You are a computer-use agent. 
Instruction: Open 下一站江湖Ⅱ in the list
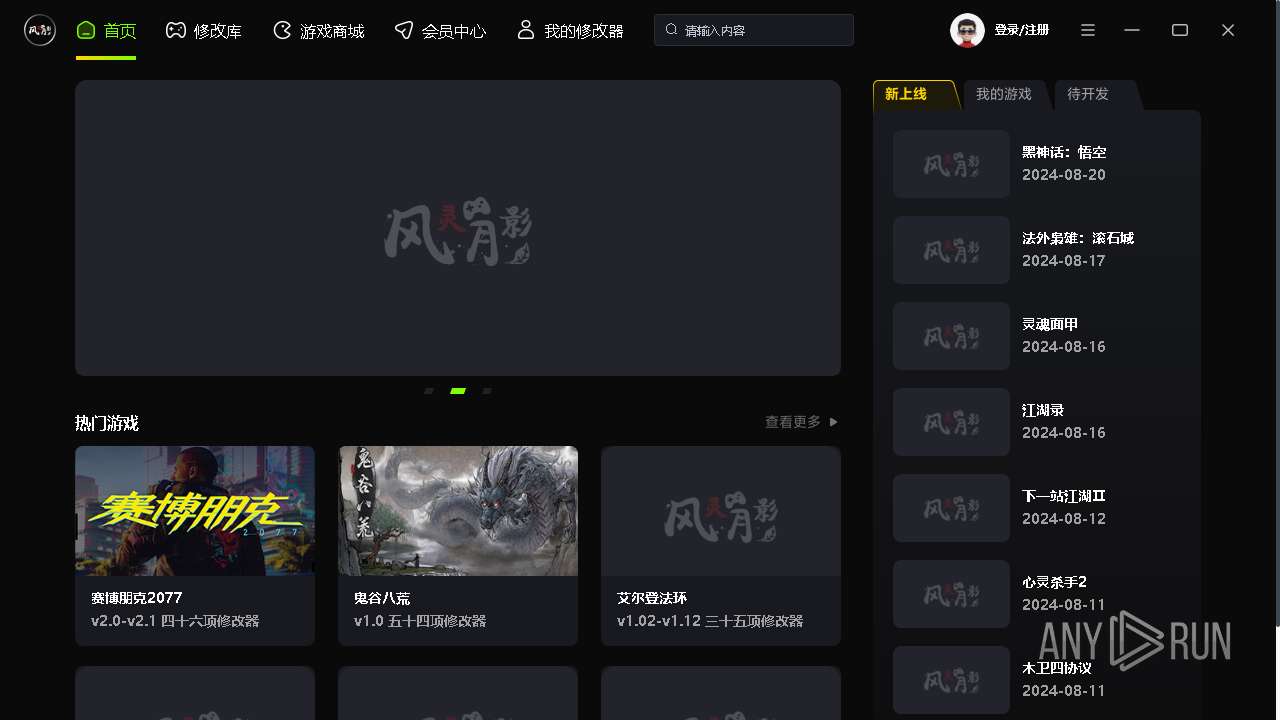click(1064, 497)
